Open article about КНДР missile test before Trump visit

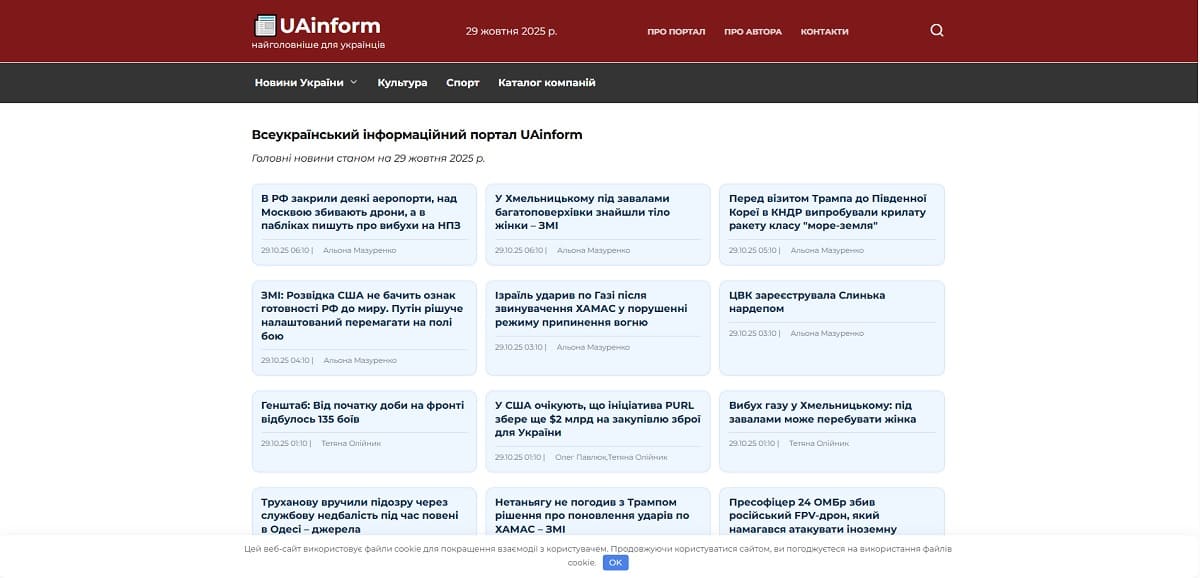(826, 211)
